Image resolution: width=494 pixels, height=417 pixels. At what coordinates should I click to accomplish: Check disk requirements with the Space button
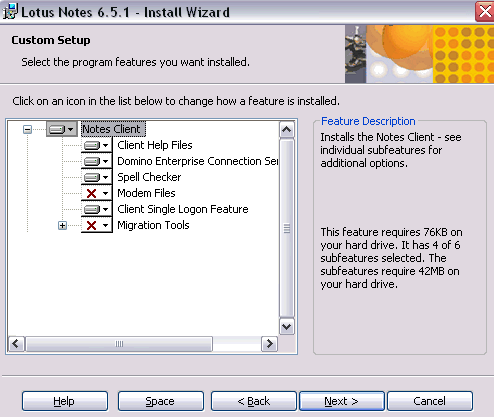tap(160, 401)
